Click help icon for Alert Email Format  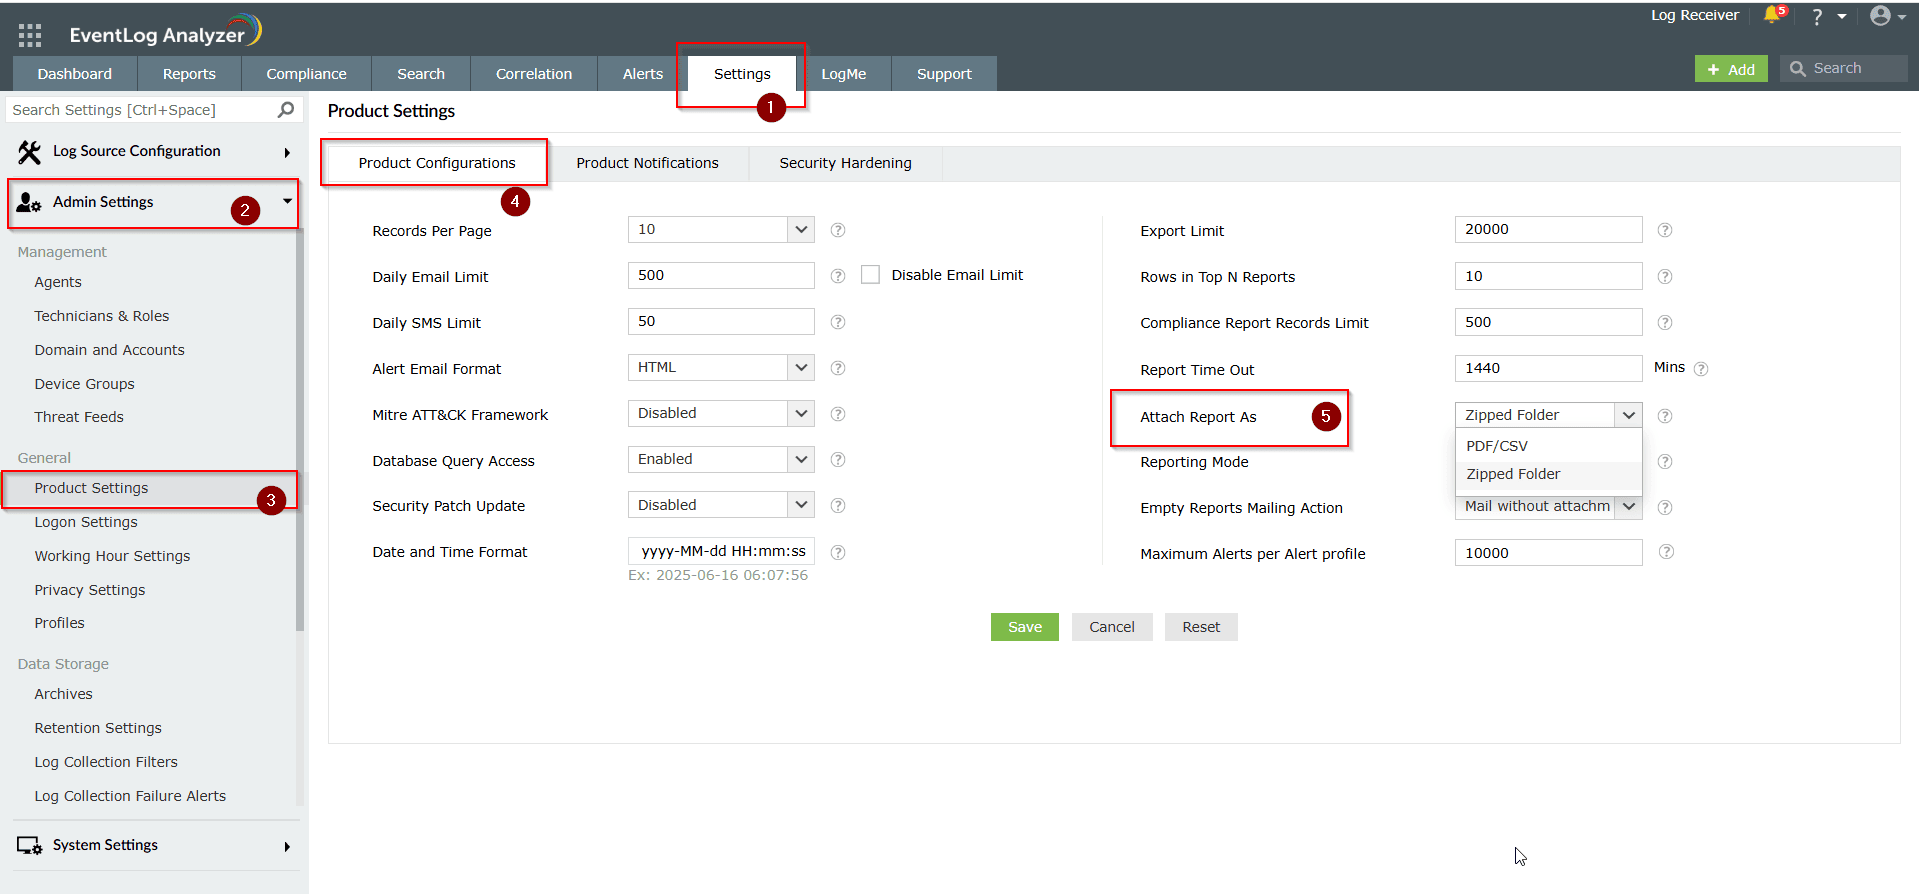pyautogui.click(x=838, y=368)
